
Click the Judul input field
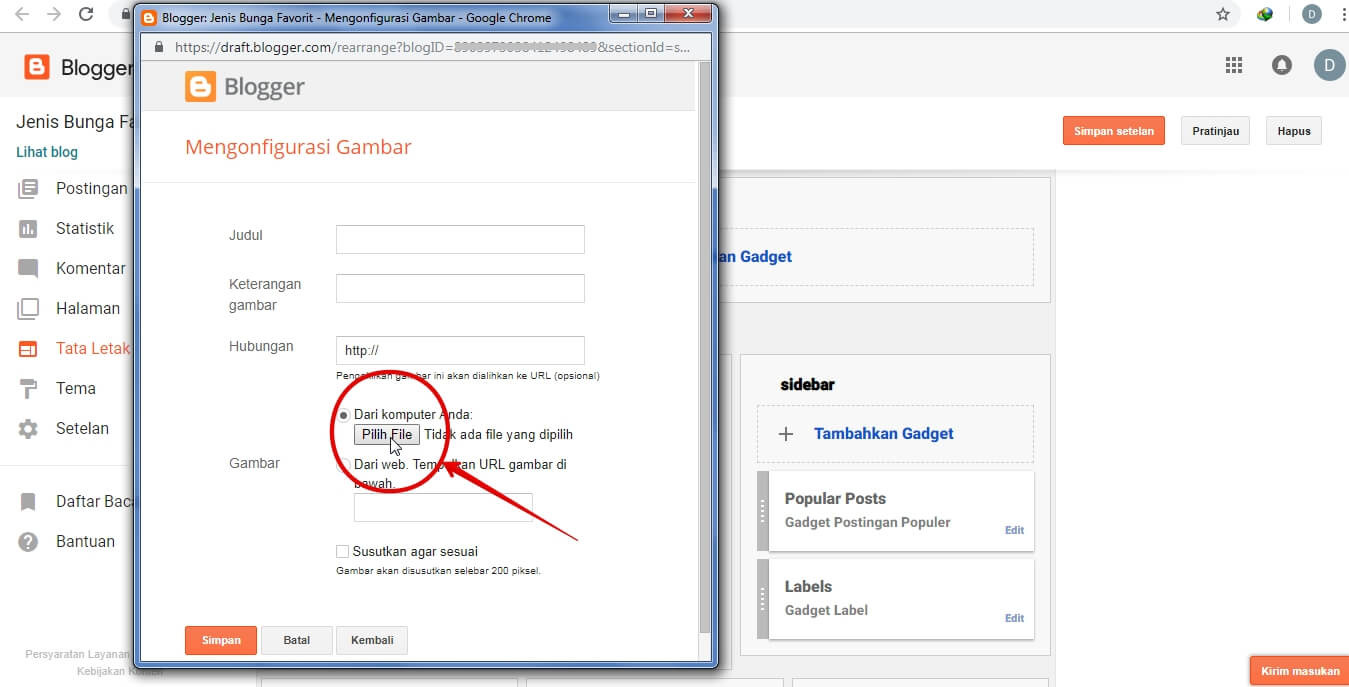pos(460,239)
